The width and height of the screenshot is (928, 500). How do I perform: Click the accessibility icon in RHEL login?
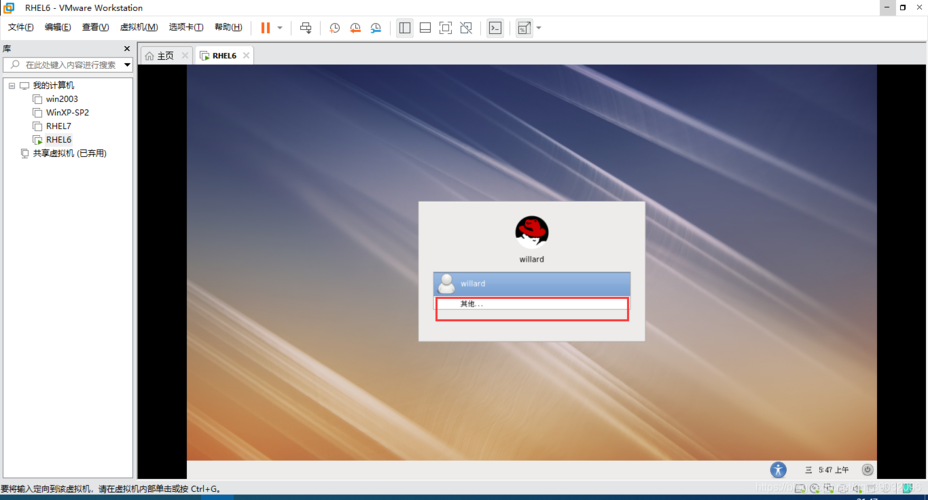coord(778,469)
